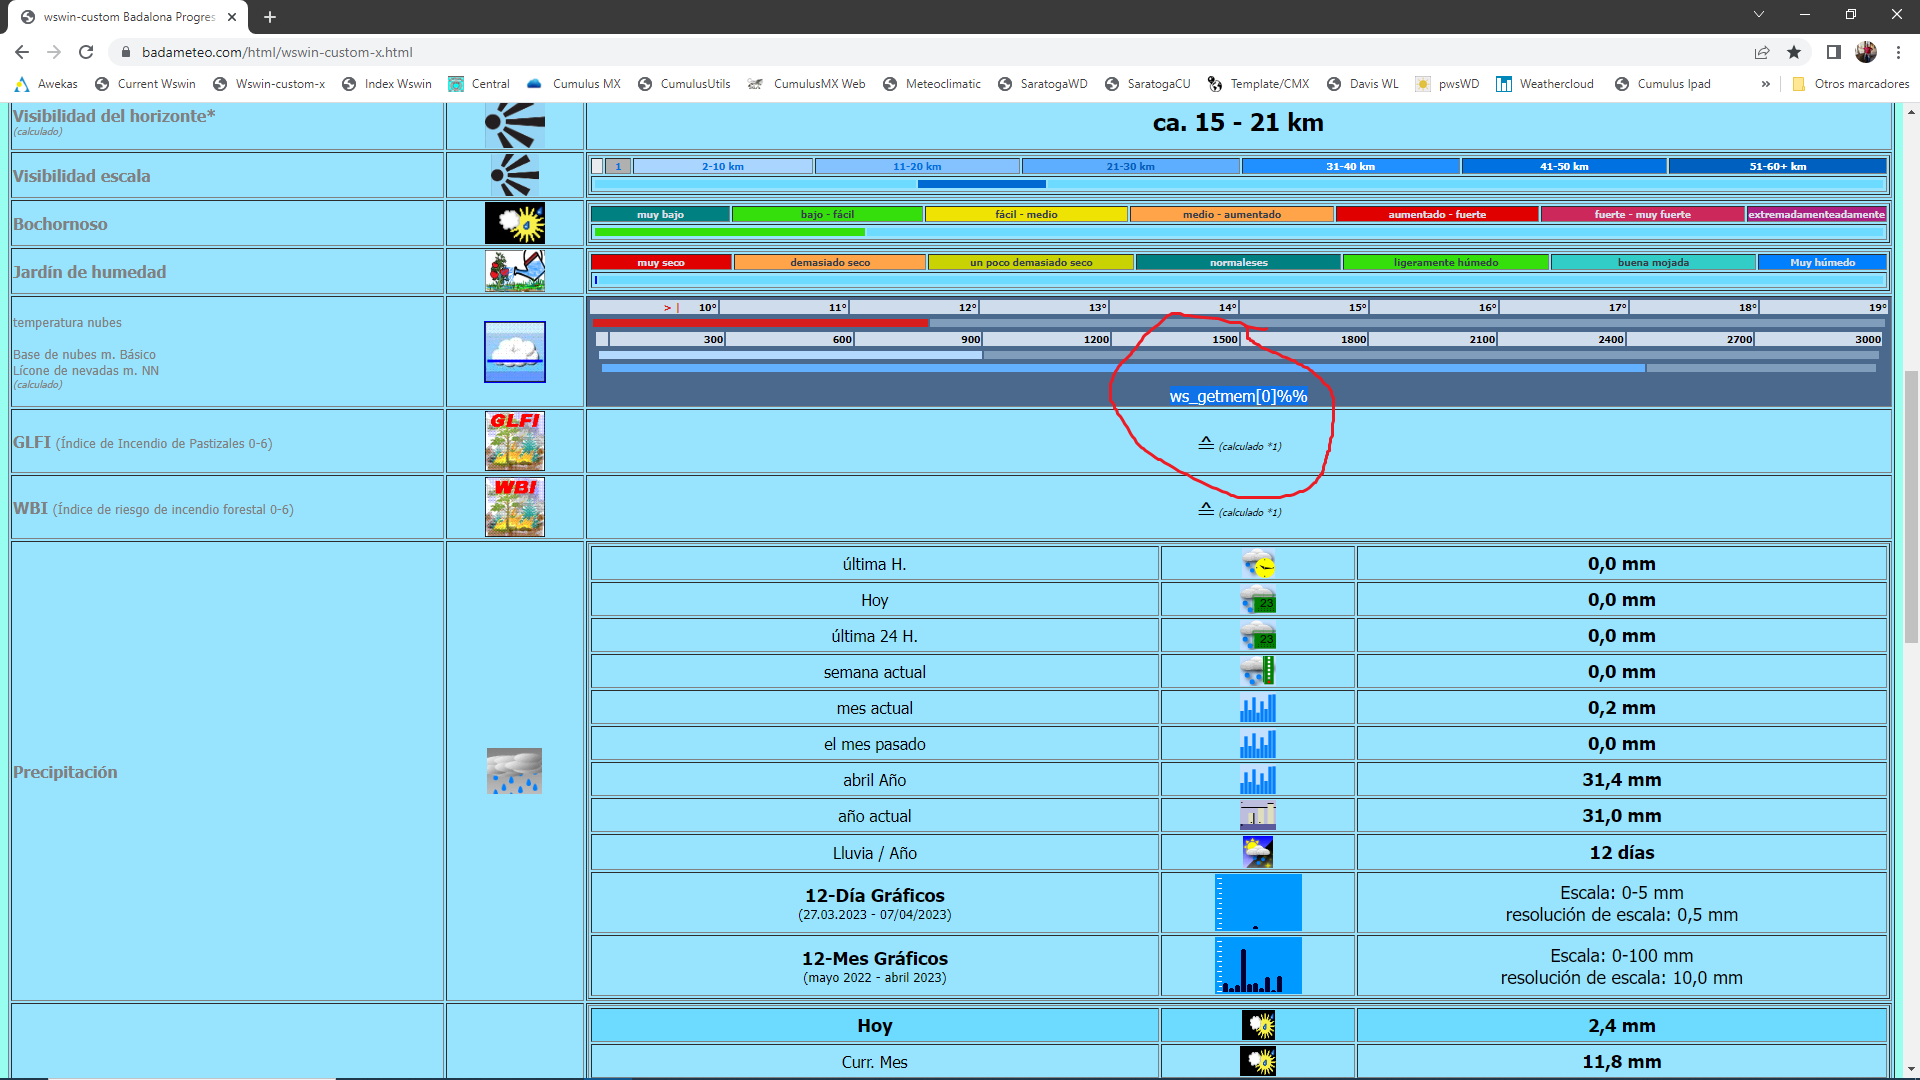
Task: Expand the hidden bookmarks overflow chevron
Action: click(1766, 84)
